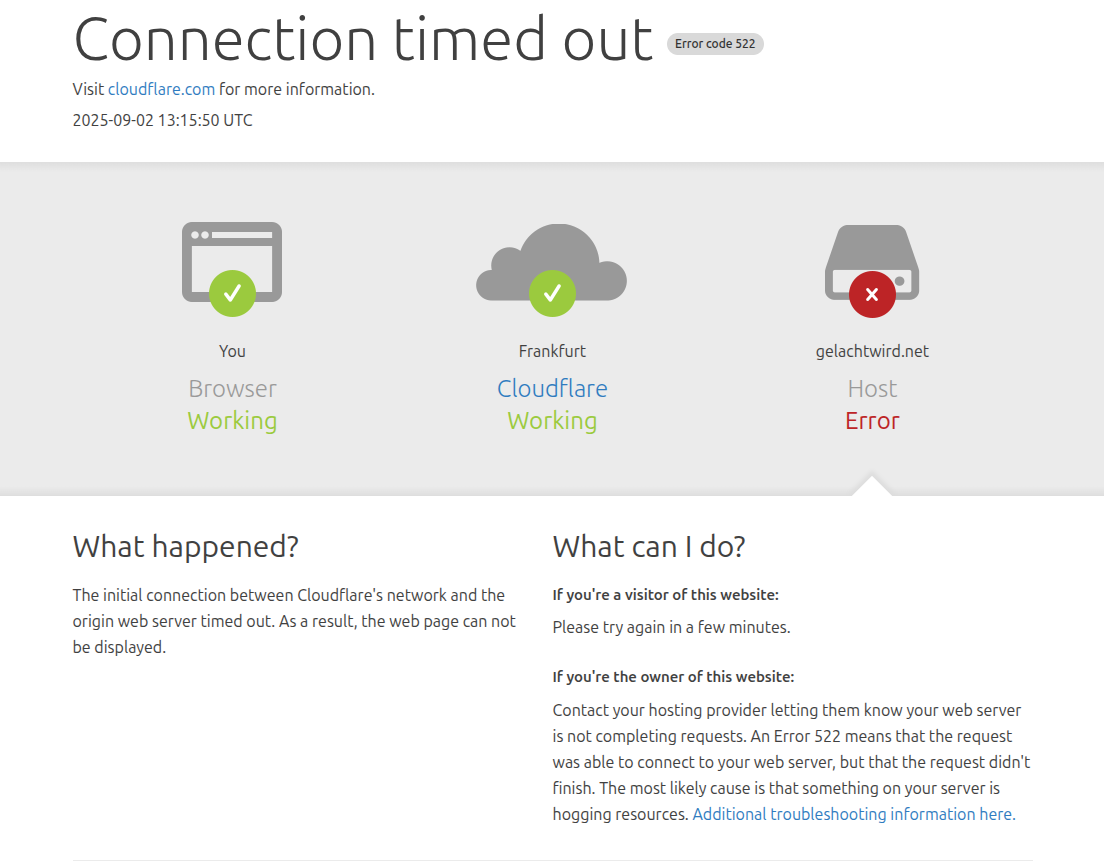Click the white pointer triangle below Host
The image size is (1104, 864).
tap(872, 487)
